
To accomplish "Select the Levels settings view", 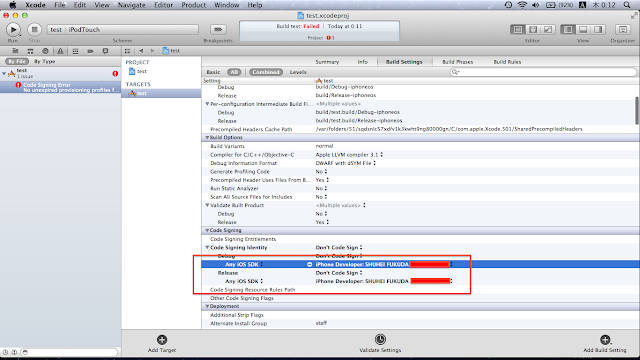I will tap(298, 72).
